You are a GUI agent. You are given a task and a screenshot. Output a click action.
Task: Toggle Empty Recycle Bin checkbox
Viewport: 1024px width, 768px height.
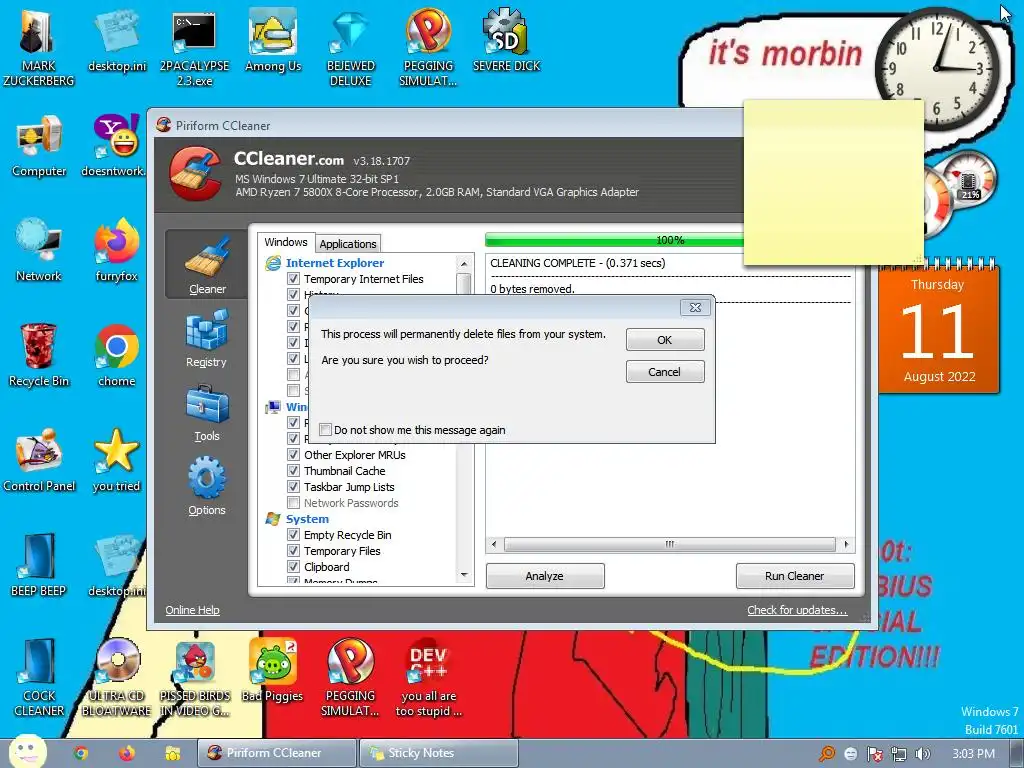294,535
